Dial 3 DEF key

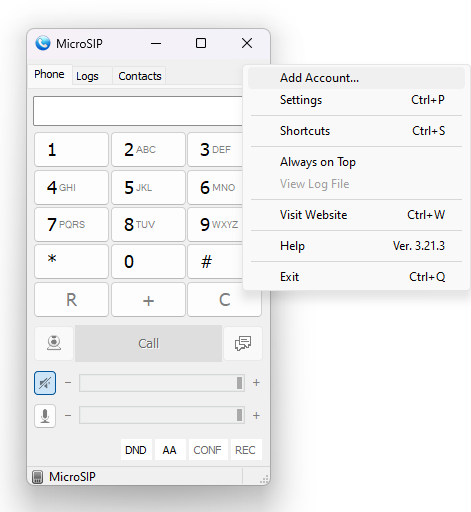coord(215,150)
